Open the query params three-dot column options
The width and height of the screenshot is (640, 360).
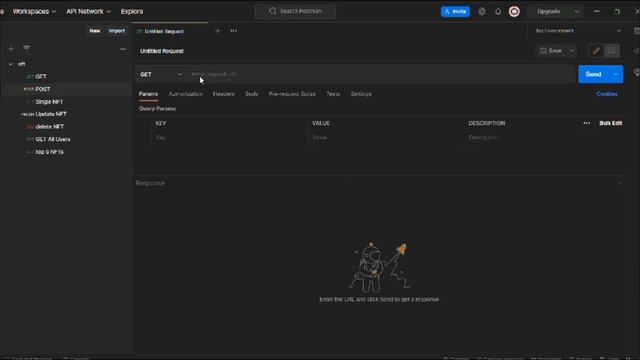587,123
